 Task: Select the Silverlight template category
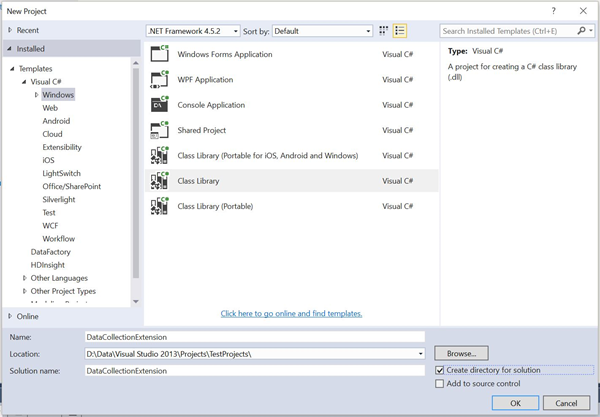click(59, 199)
